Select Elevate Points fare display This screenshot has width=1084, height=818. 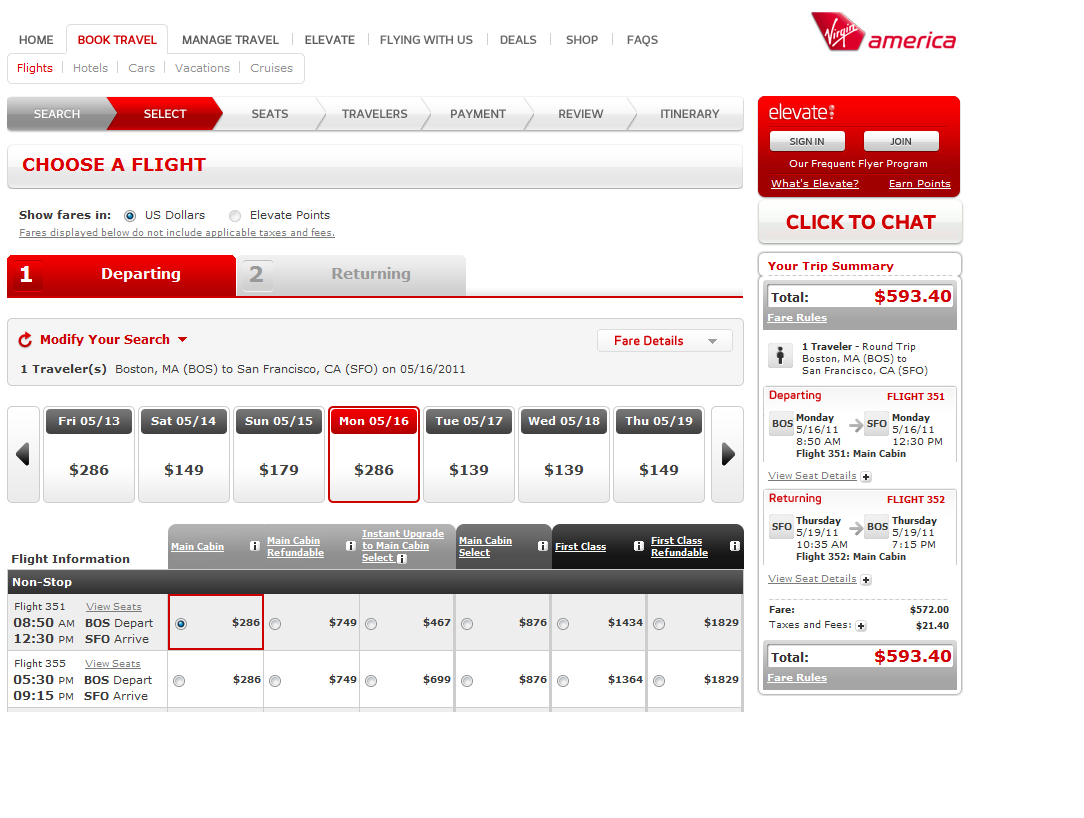click(x=235, y=216)
